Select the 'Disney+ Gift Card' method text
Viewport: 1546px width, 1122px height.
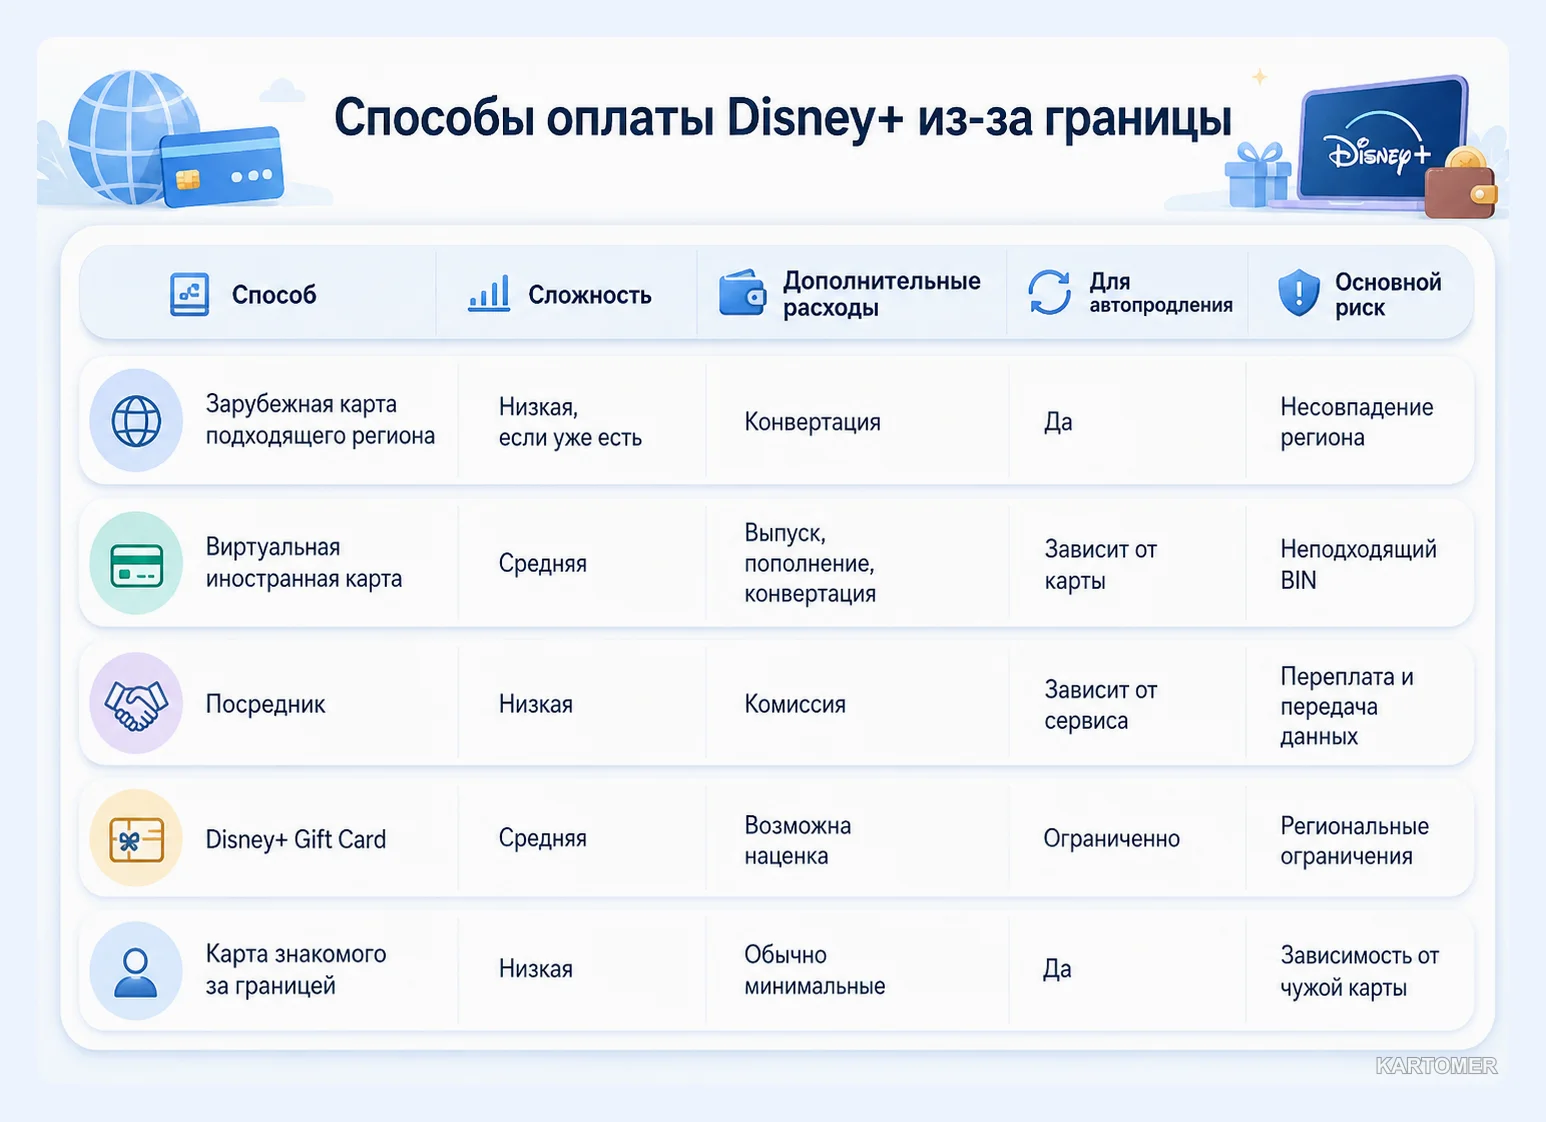(x=296, y=839)
